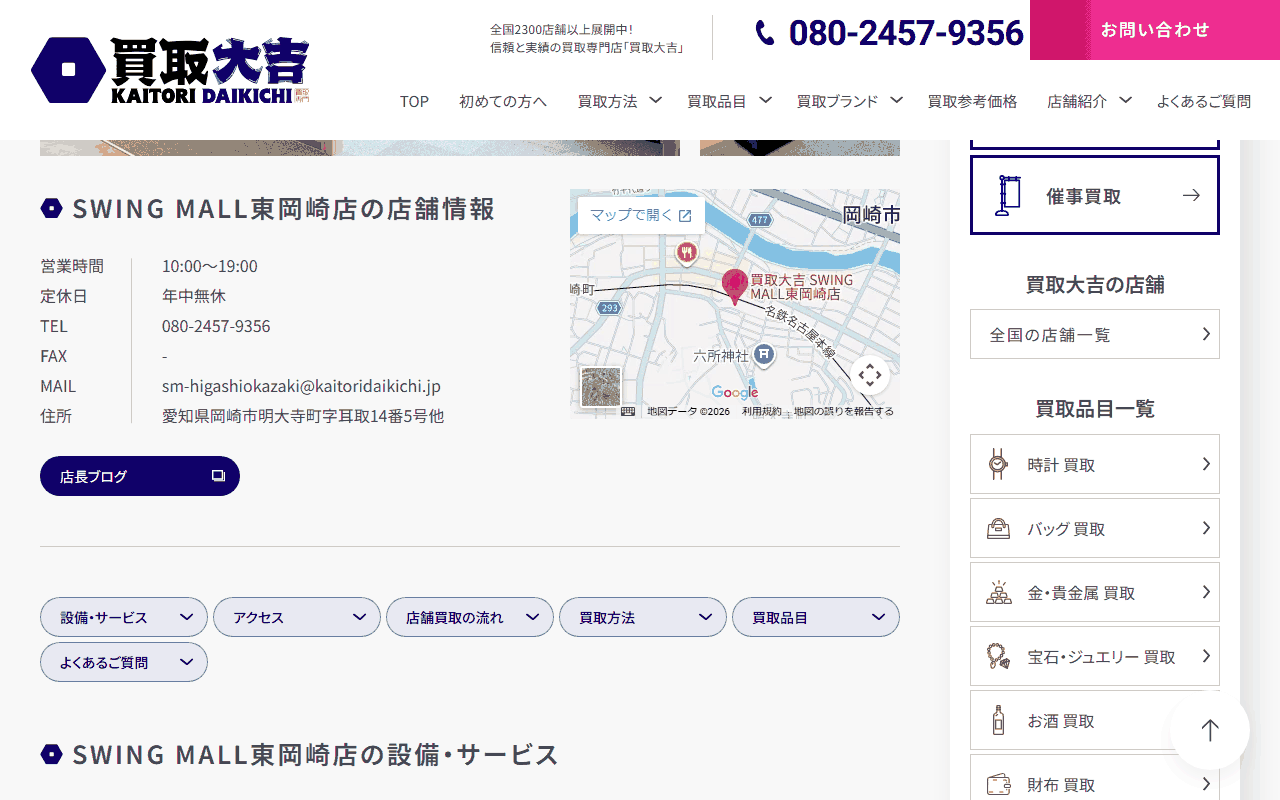The image size is (1280, 800).
Task: Open 初めての方へ nav item
Action: [503, 101]
